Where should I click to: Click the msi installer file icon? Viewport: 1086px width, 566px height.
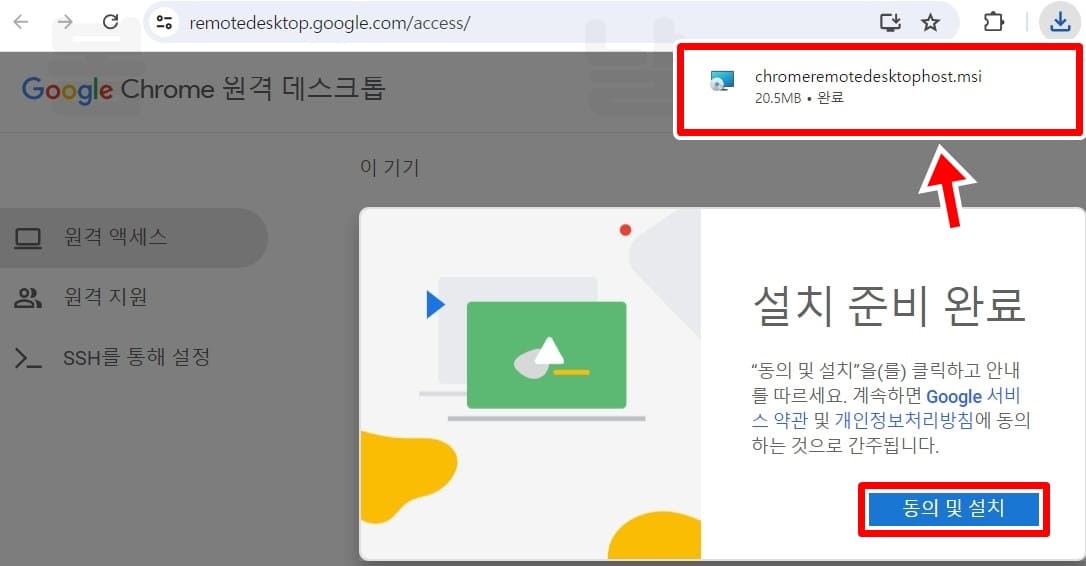point(721,80)
